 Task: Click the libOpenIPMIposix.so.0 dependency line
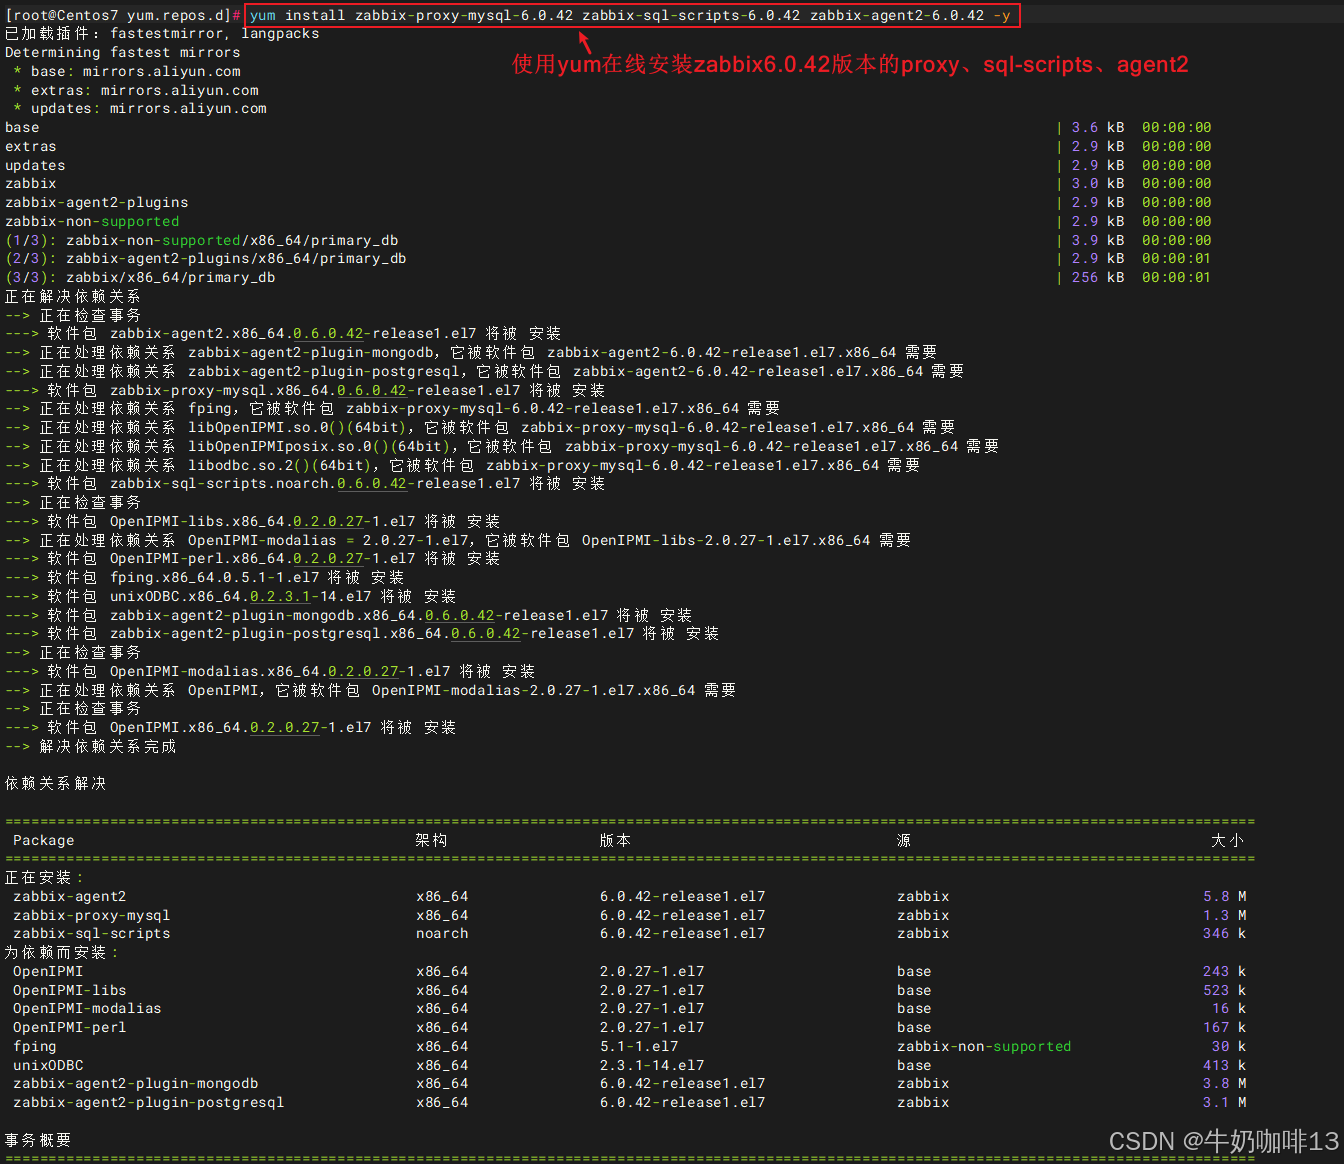[502, 447]
